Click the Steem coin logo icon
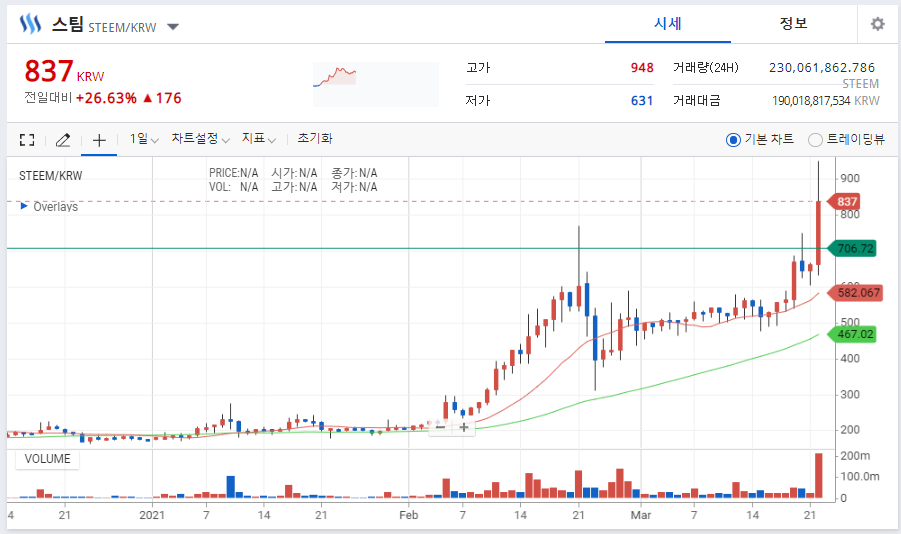This screenshot has height=534, width=901. pos(30,24)
